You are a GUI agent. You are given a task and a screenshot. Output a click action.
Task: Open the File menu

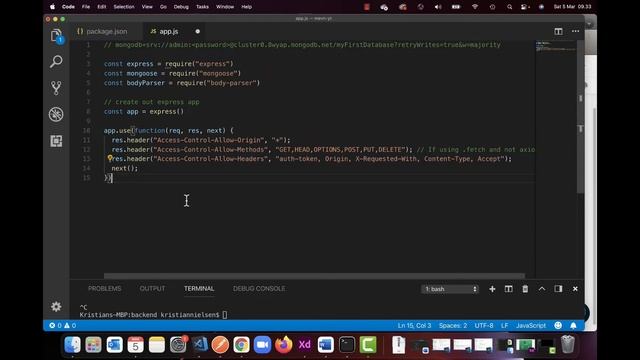click(86, 7)
